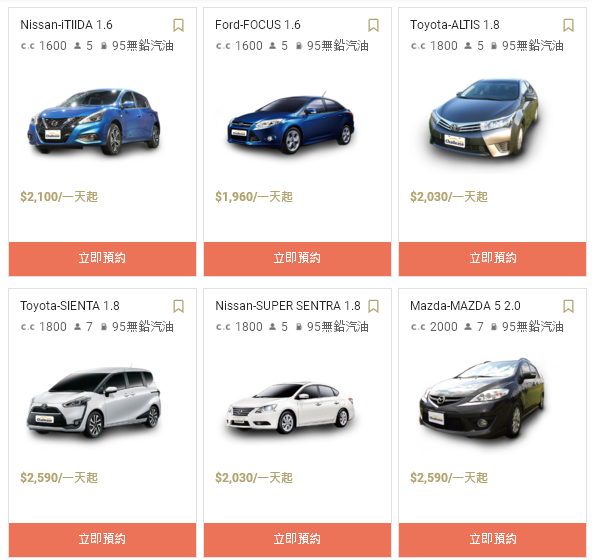This screenshot has width=600, height=560.
Task: Bookmark the Mazda-MAZDA 5 2.0 car
Action: 568,306
